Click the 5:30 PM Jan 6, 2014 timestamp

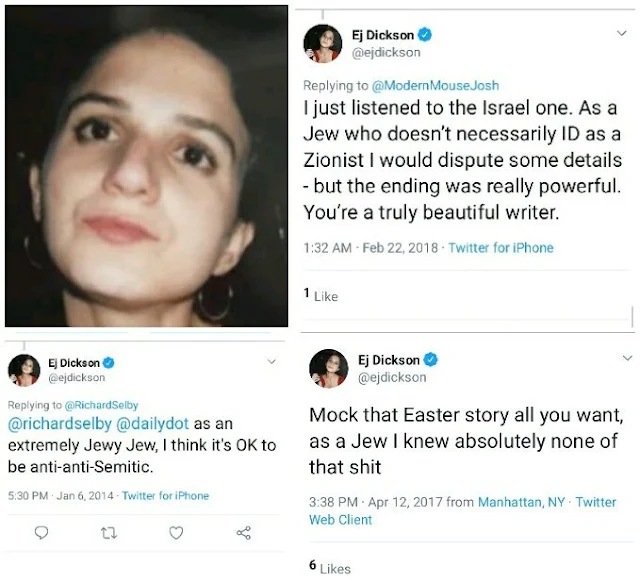coord(58,495)
